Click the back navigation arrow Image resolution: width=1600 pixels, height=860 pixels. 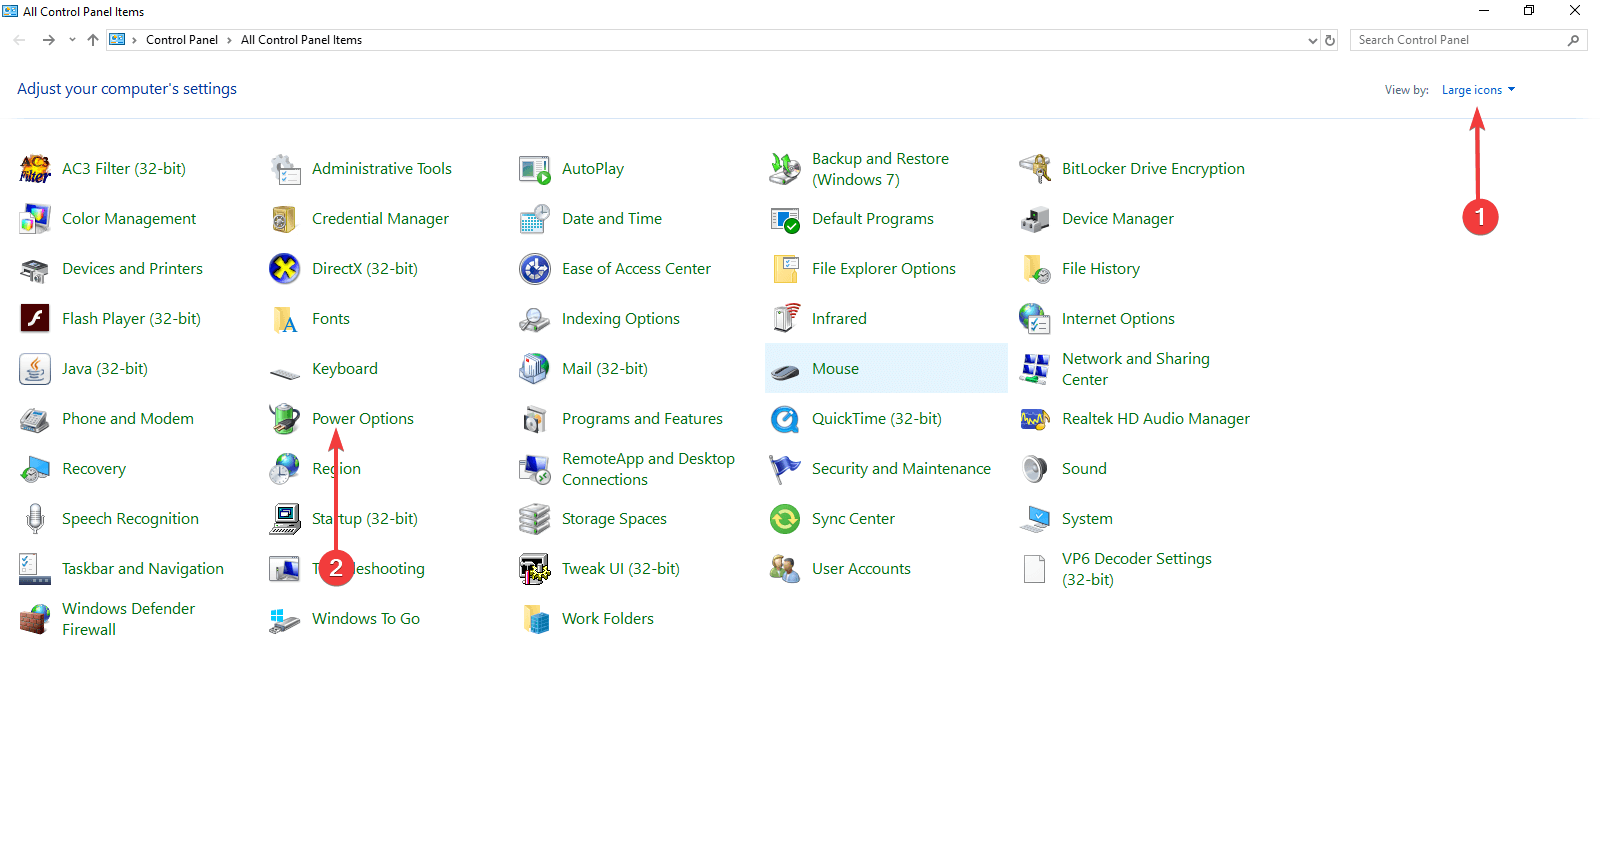(x=20, y=40)
